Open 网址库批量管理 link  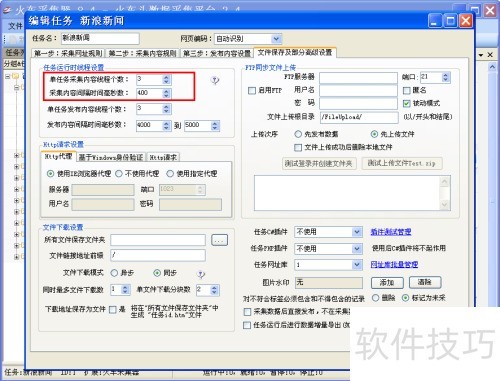(x=394, y=265)
